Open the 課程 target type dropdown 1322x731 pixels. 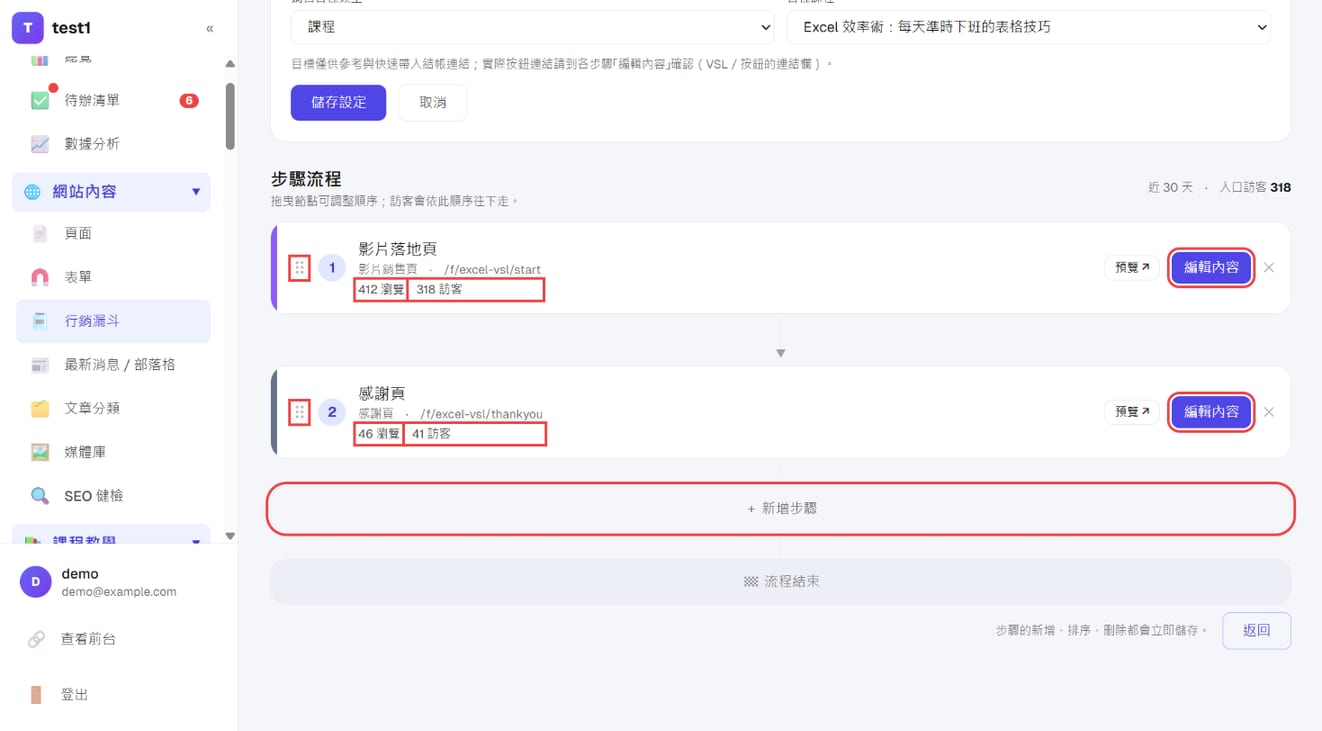click(x=534, y=27)
